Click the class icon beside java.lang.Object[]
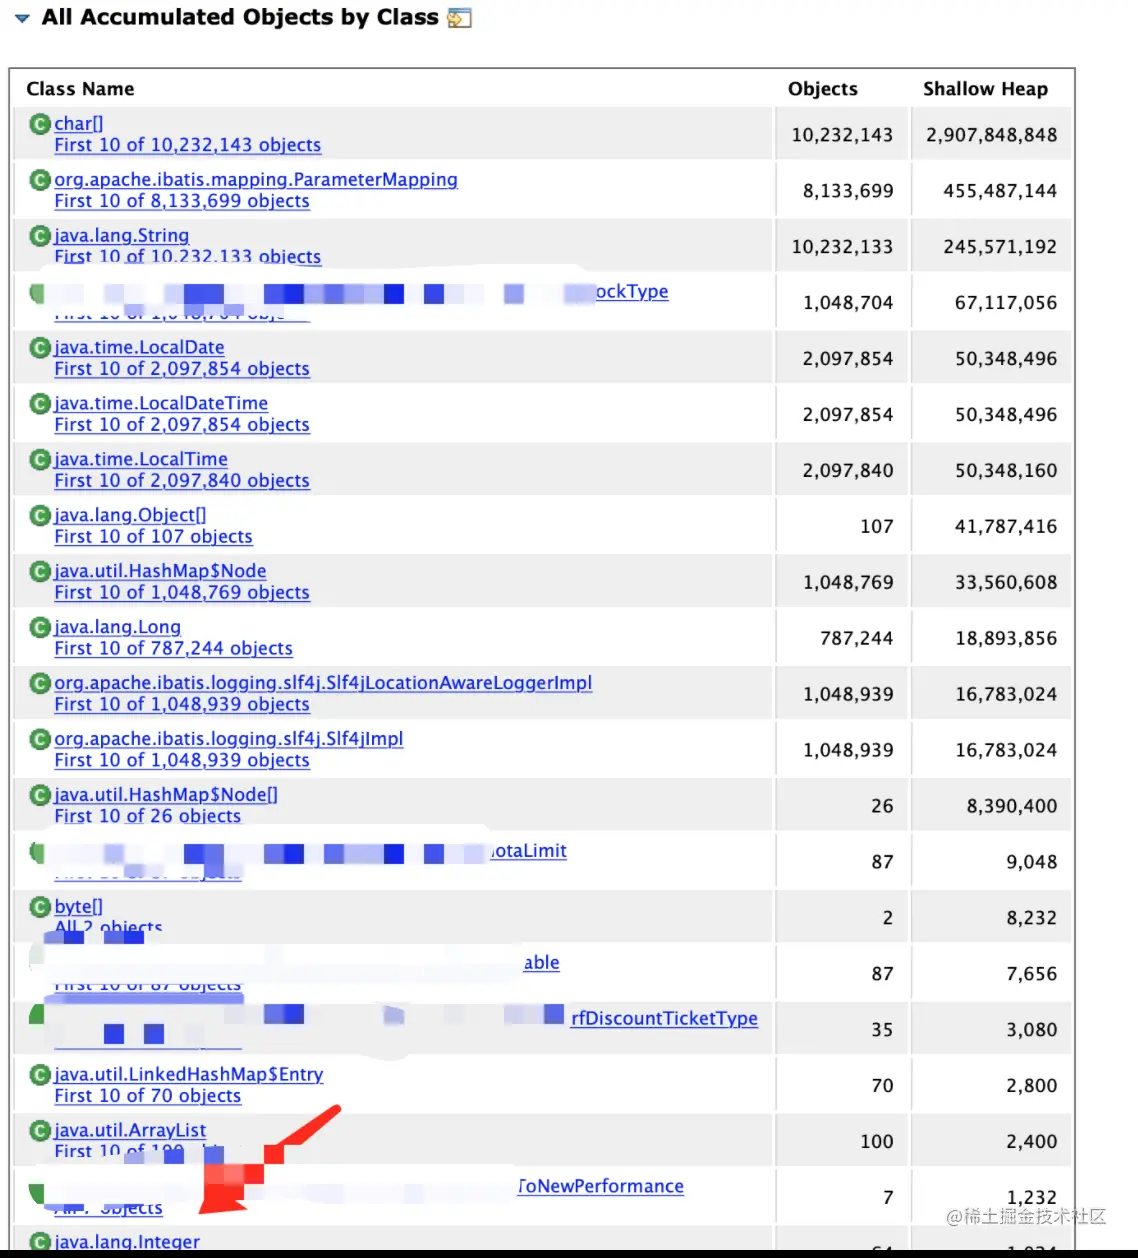 (40, 516)
